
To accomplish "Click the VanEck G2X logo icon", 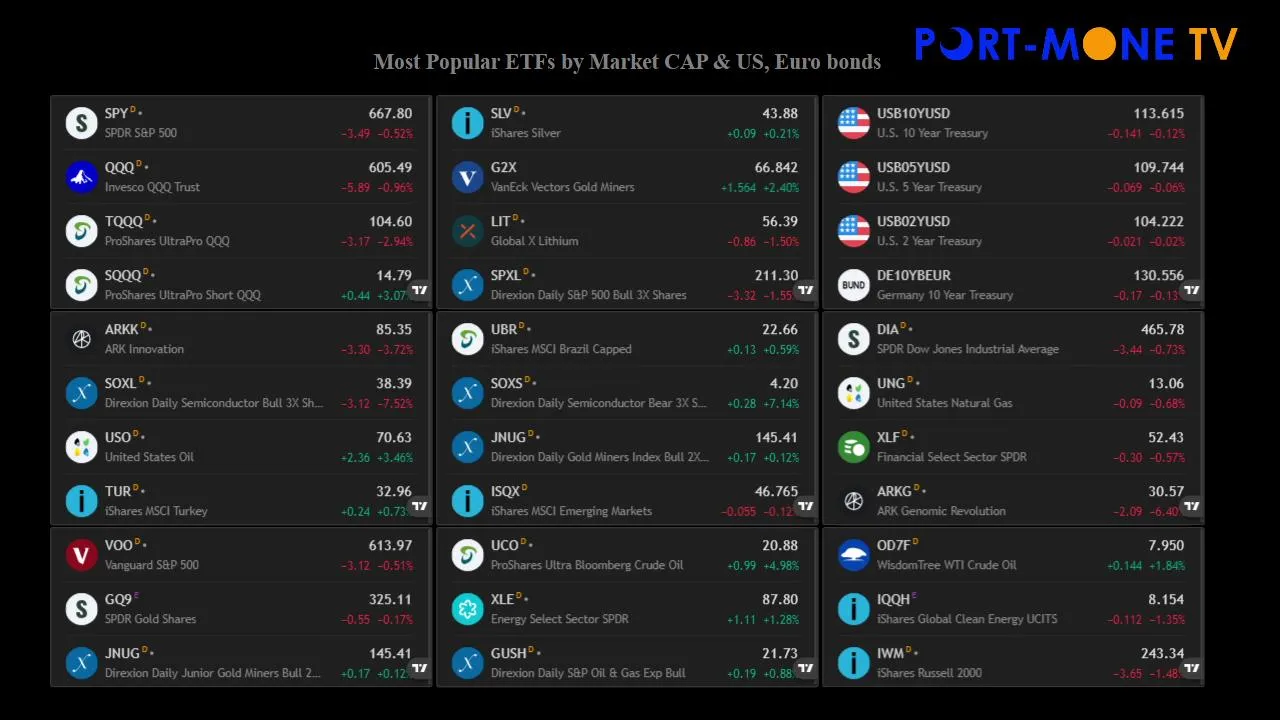I will click(467, 177).
